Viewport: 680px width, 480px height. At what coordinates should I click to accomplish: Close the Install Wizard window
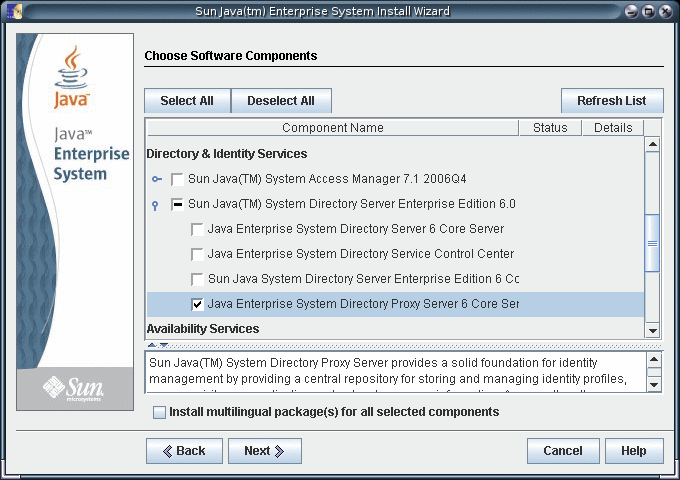[665, 12]
